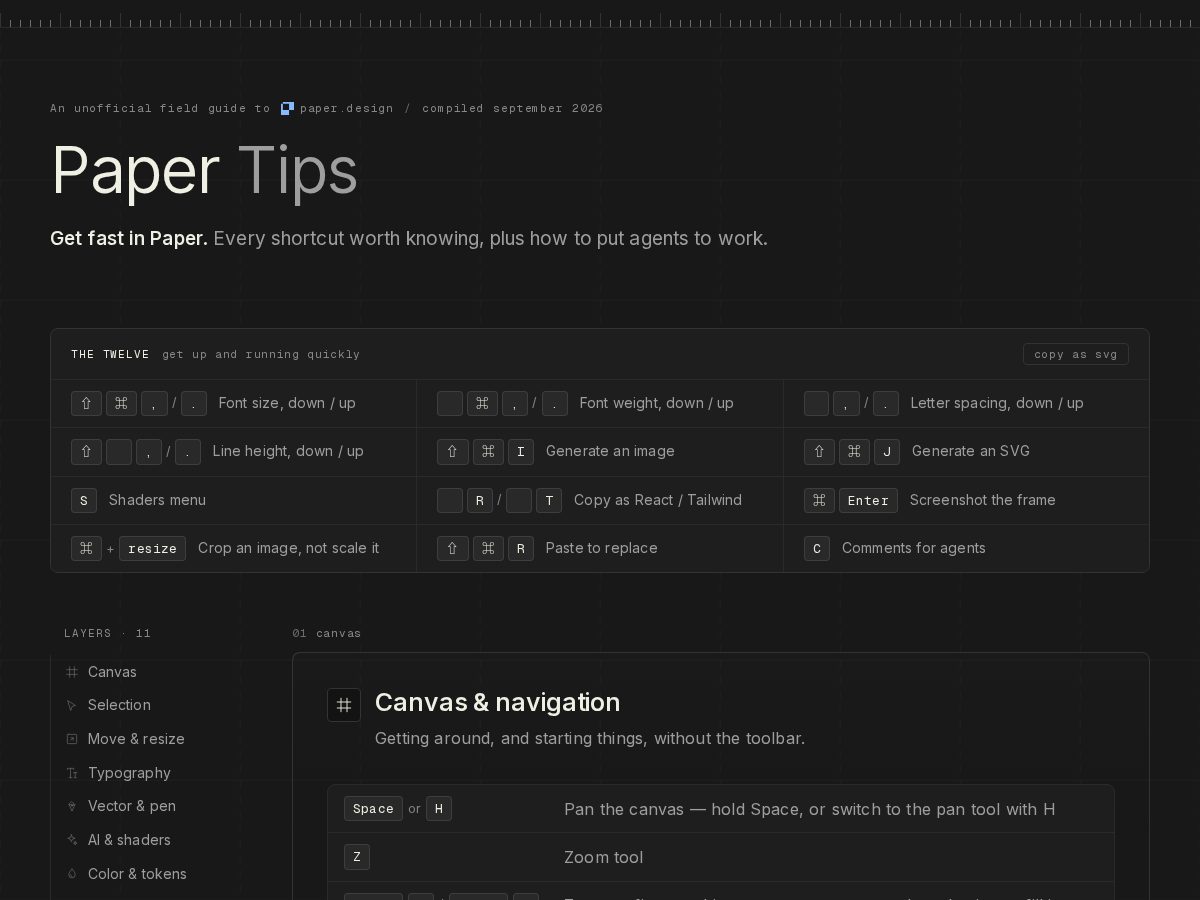This screenshot has height=900, width=1200.
Task: Click the 'Generate an image' text
Action: [610, 451]
